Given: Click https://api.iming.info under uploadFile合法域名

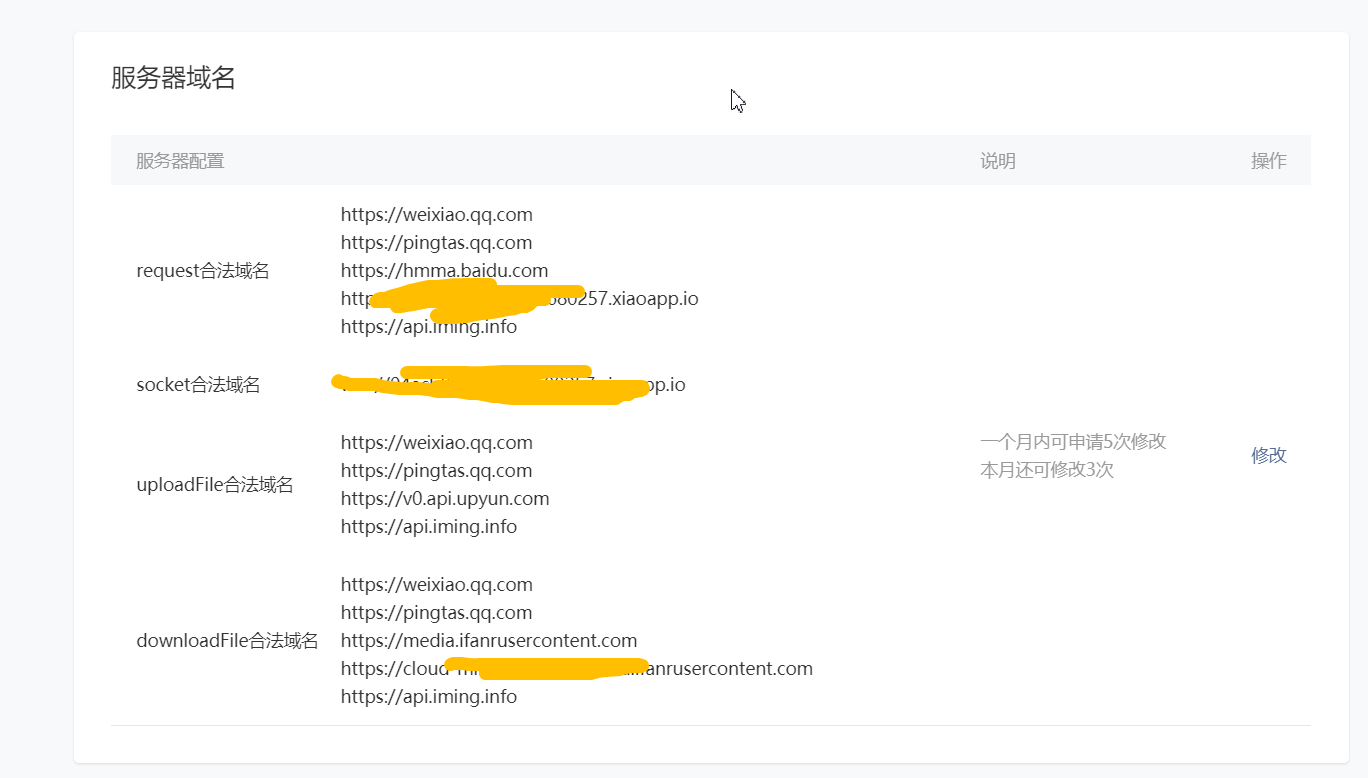Looking at the screenshot, I should click(429, 526).
